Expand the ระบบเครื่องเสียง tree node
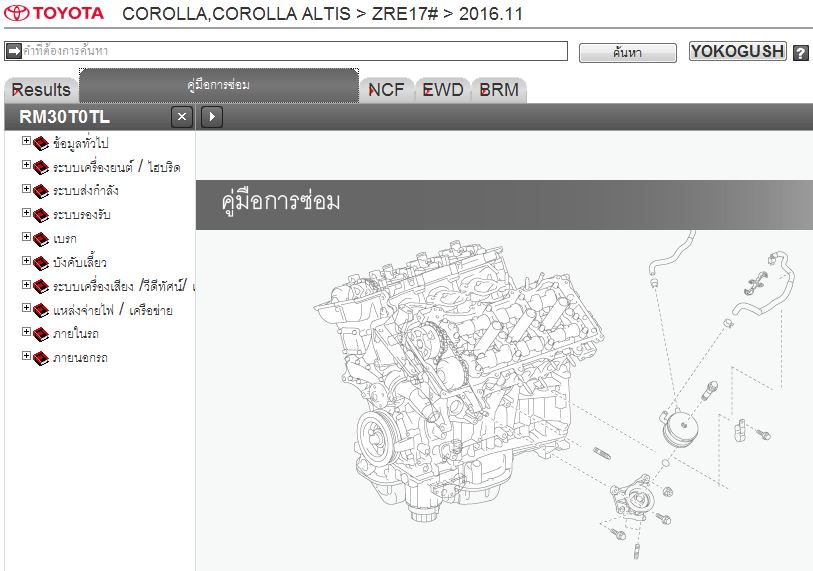This screenshot has height=571, width=813. coord(26,284)
